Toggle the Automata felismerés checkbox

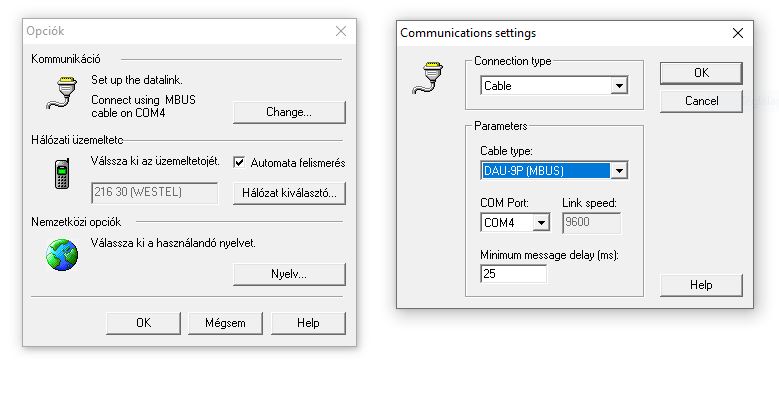[x=239, y=162]
